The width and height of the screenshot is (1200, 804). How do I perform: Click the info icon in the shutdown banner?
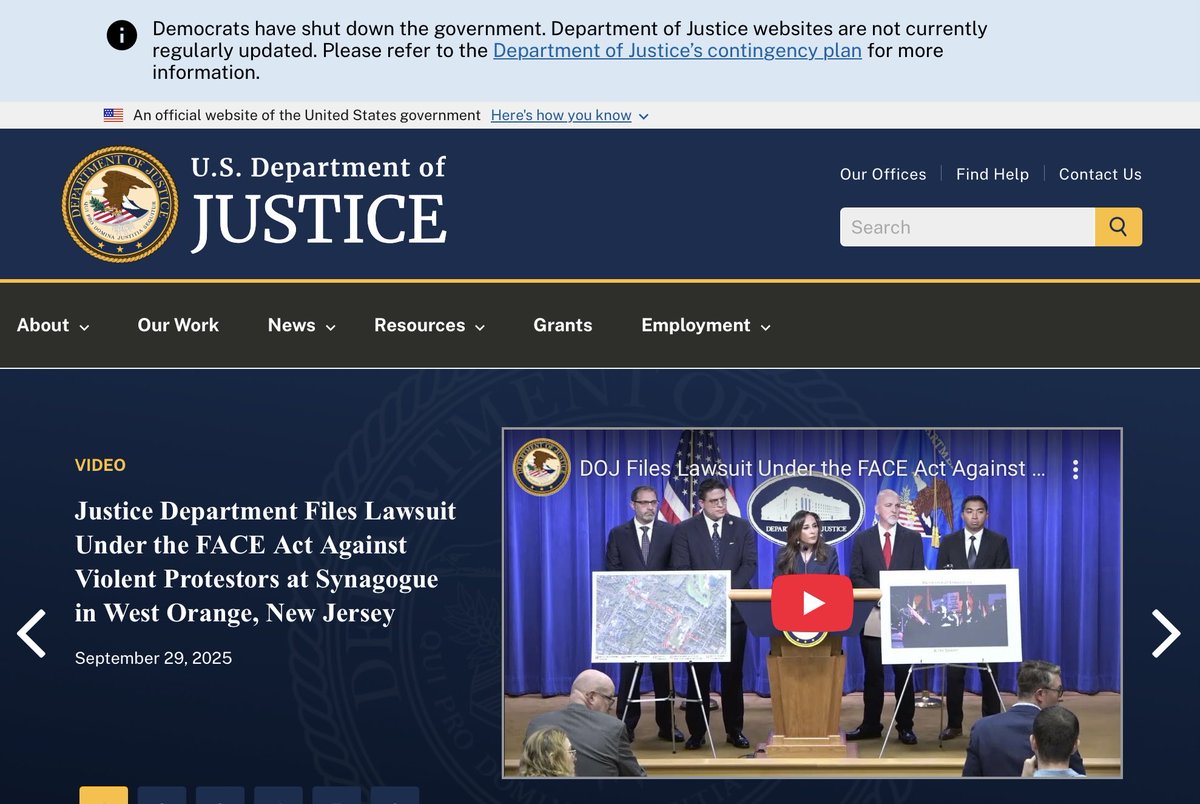122,37
